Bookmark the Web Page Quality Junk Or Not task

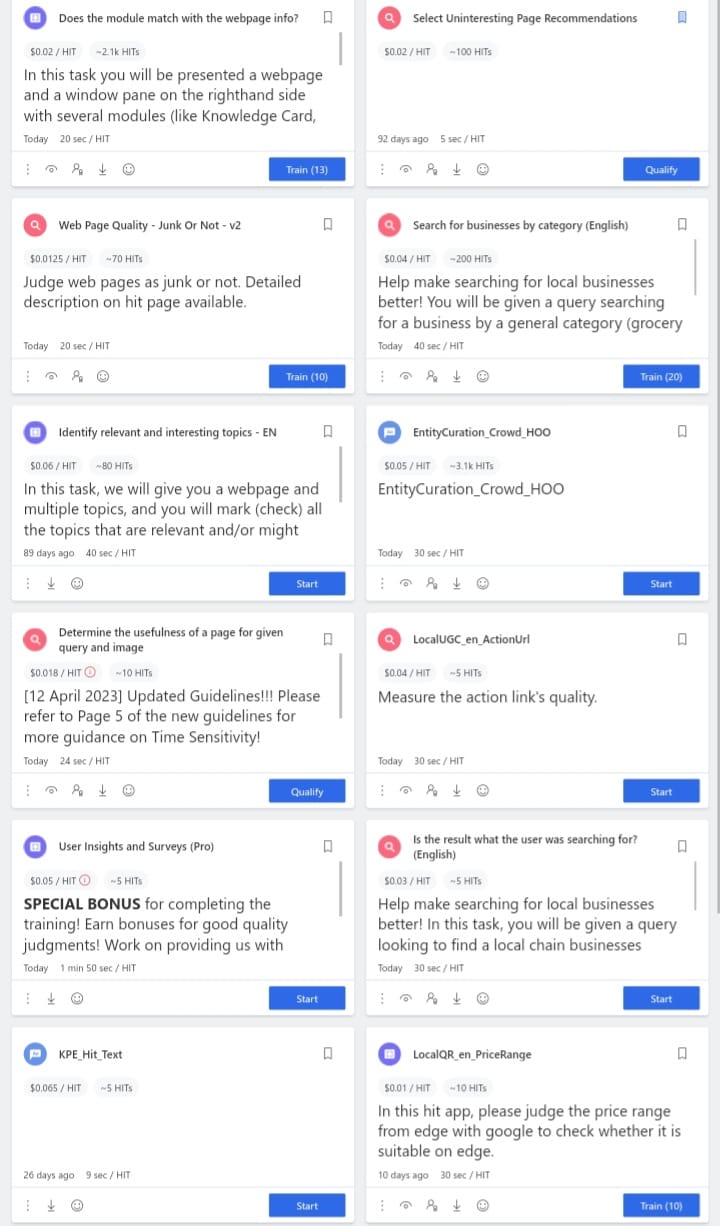(327, 225)
